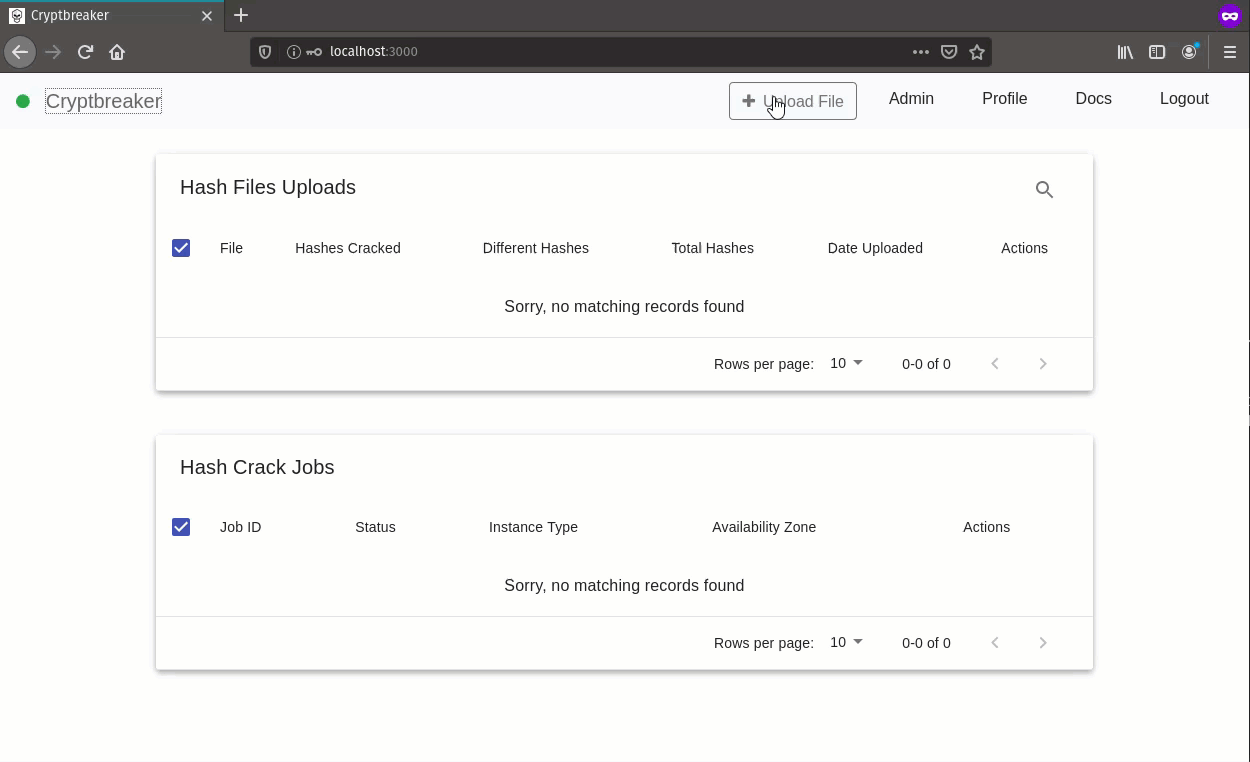The height and width of the screenshot is (762, 1250).
Task: Open the Admin menu item
Action: [911, 99]
